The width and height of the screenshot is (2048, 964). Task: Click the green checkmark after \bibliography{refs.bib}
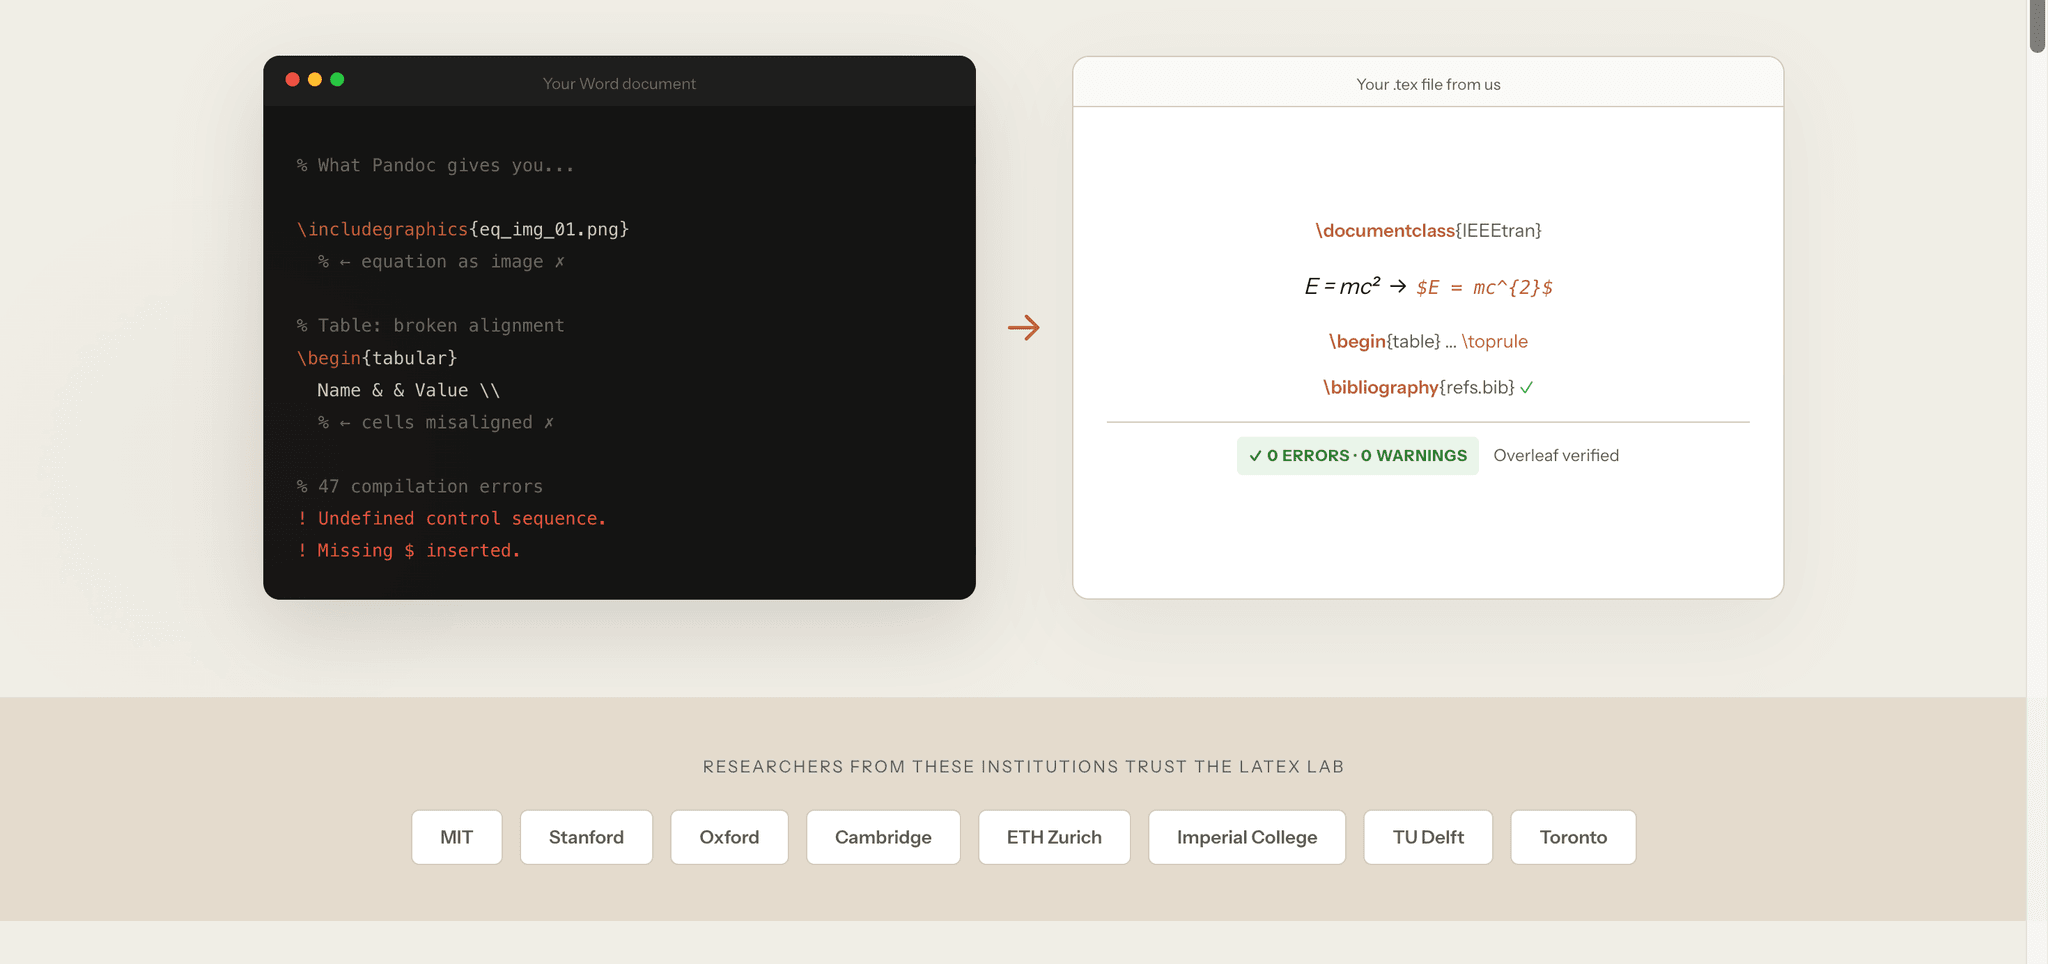(1526, 388)
